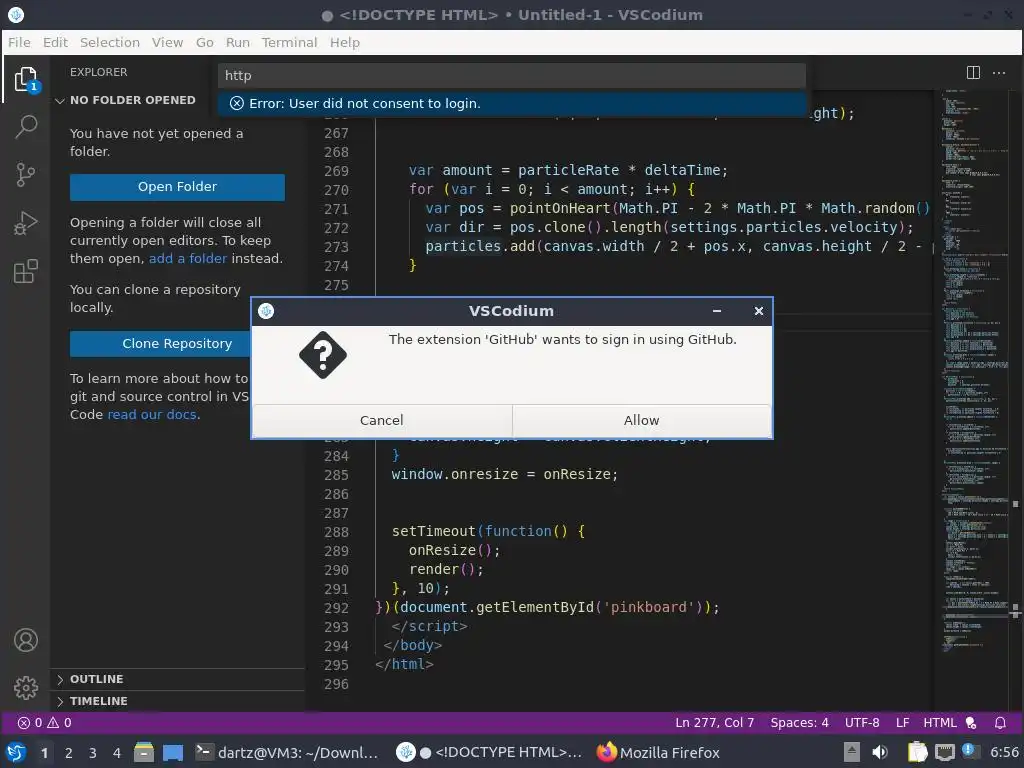Click the Open Folder button
This screenshot has height=768, width=1024.
[177, 187]
